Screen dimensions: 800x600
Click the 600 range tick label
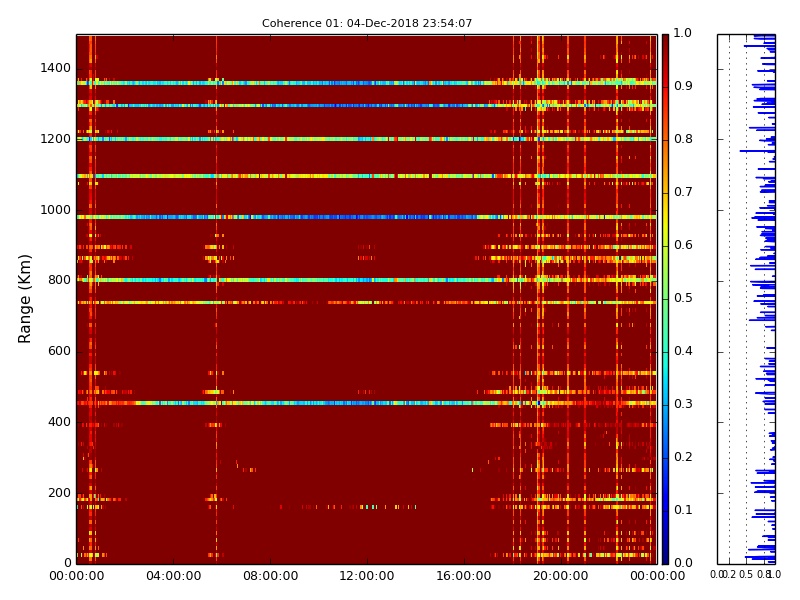(59, 351)
